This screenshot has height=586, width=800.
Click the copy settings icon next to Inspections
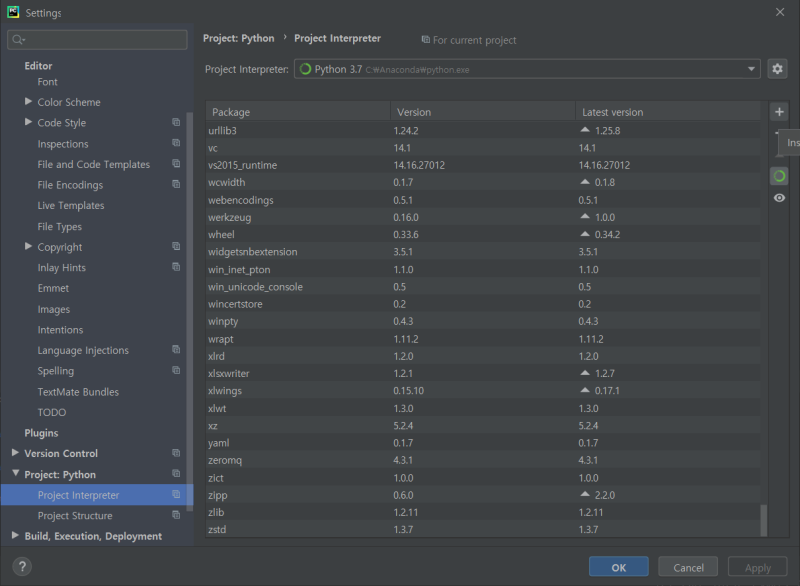pyautogui.click(x=178, y=143)
